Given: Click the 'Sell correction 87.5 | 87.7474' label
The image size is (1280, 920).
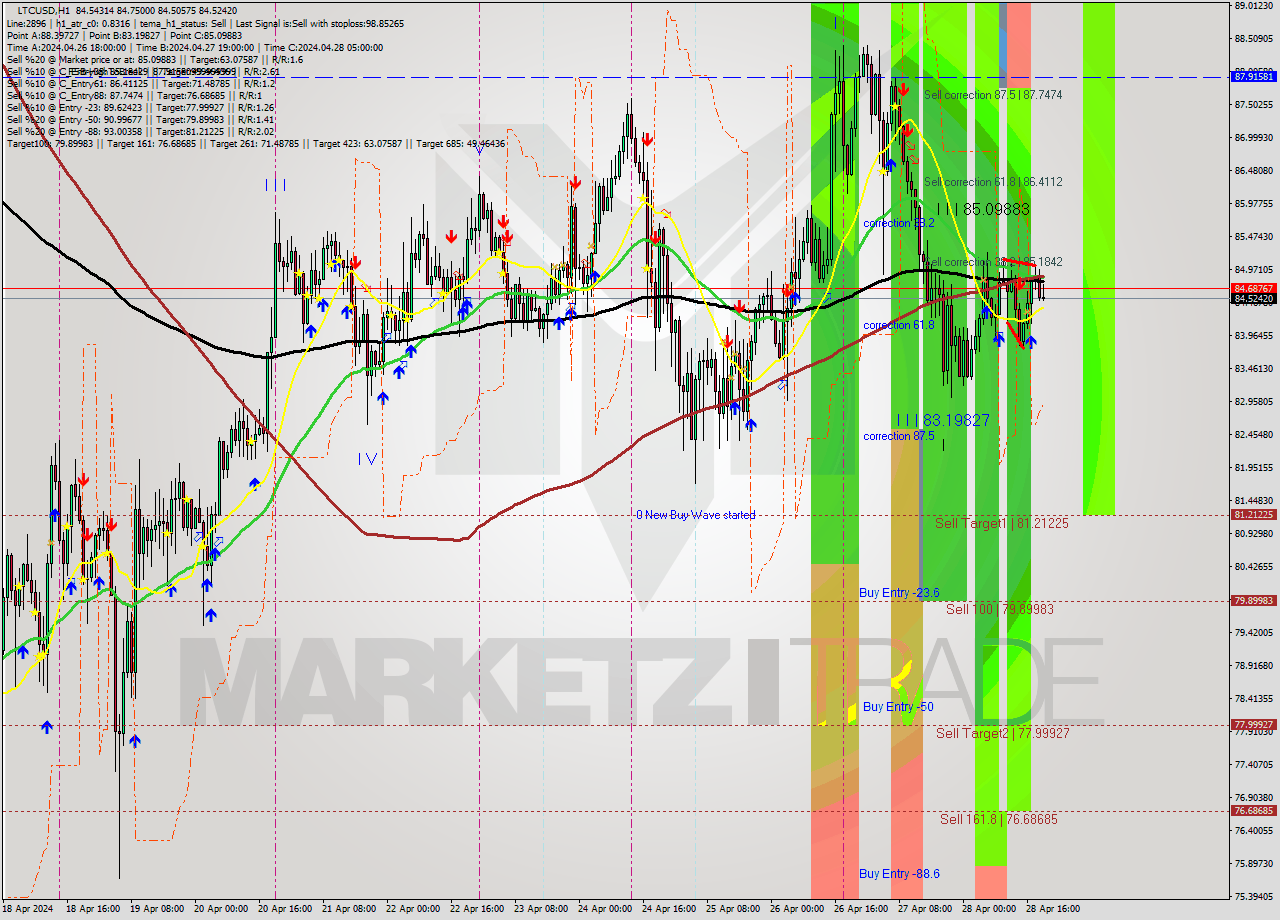Looking at the screenshot, I should (993, 95).
